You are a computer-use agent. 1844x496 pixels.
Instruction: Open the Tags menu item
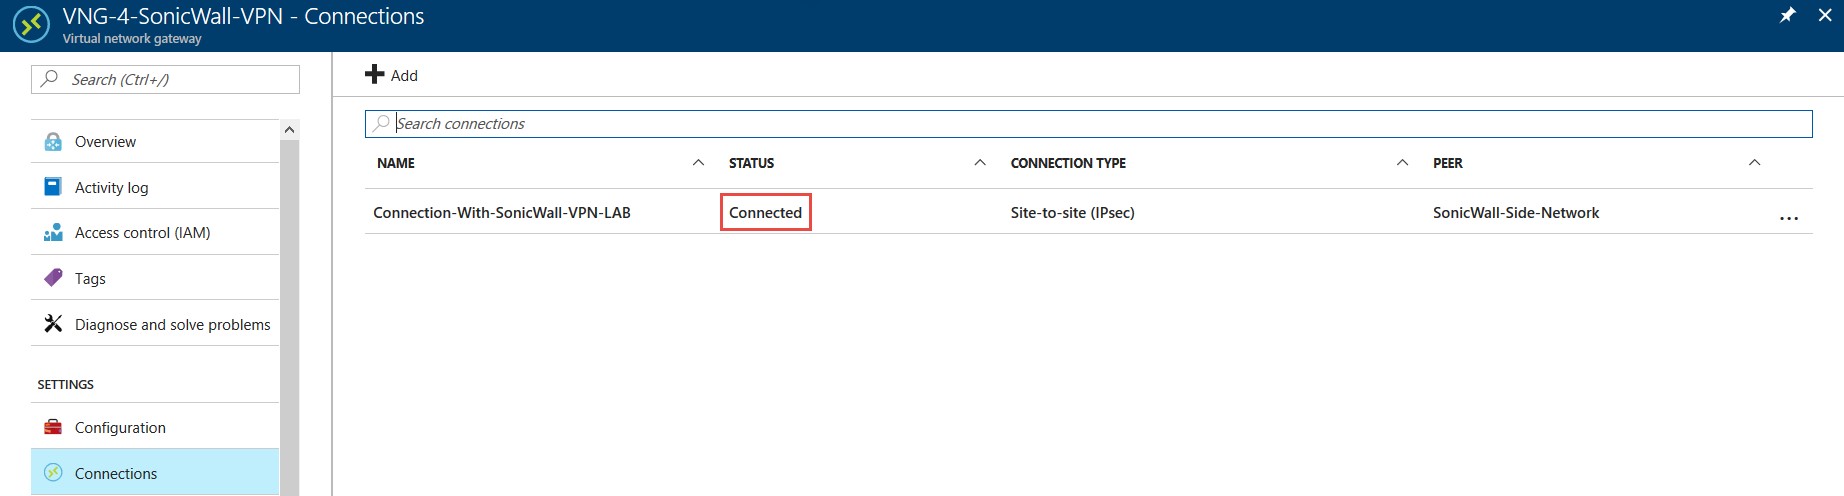155,278
